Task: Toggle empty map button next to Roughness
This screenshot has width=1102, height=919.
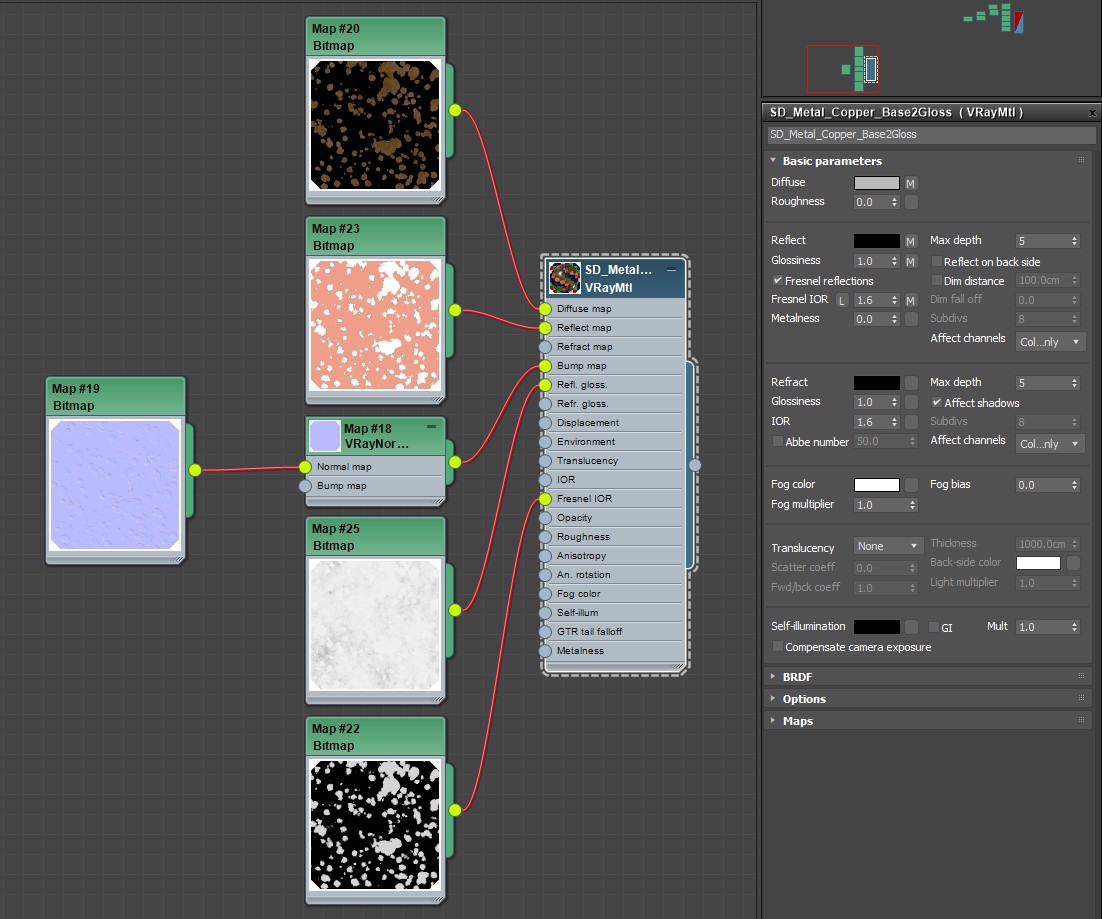Action: 912,202
